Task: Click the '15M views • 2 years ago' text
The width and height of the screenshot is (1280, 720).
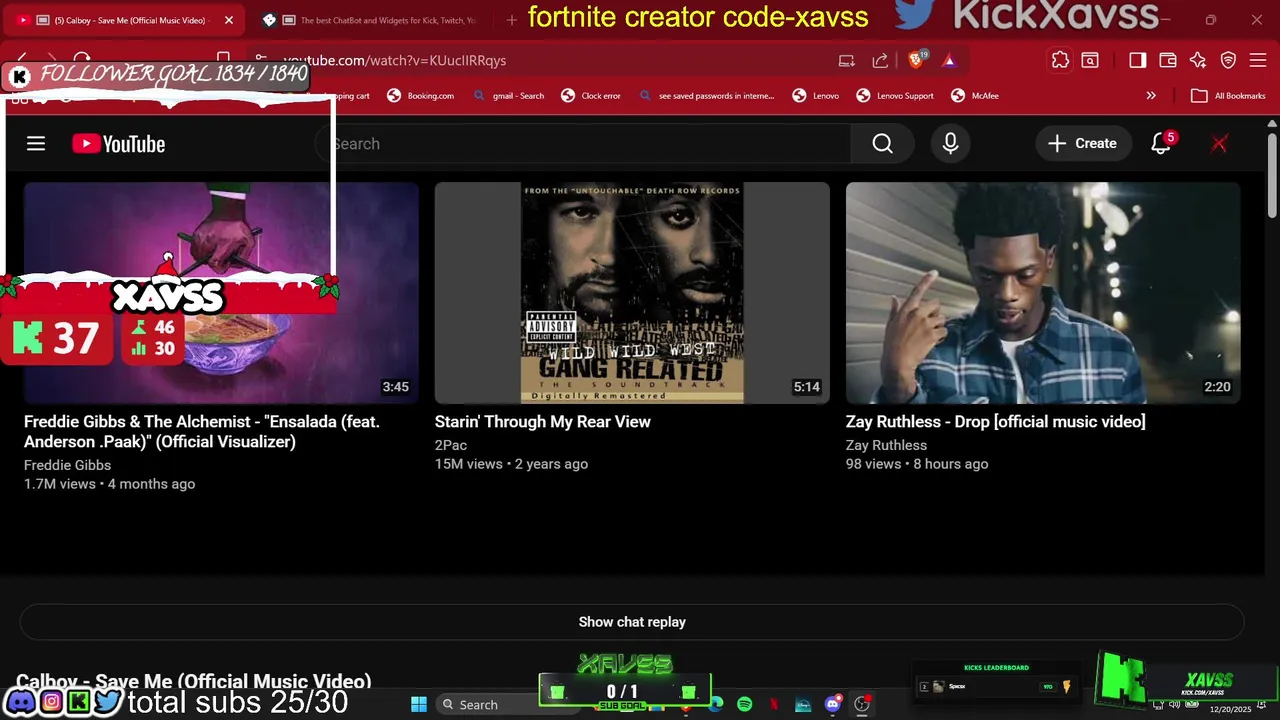Action: [511, 464]
